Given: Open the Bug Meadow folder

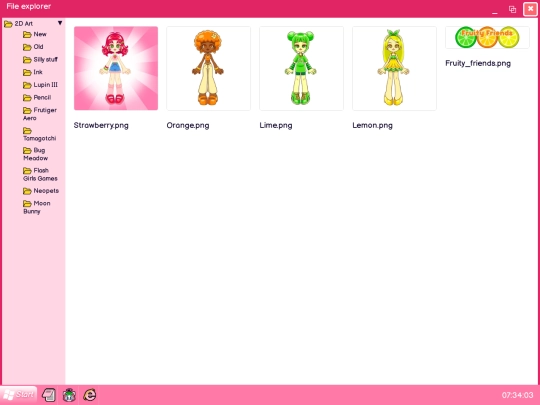Looking at the screenshot, I should 35,154.
